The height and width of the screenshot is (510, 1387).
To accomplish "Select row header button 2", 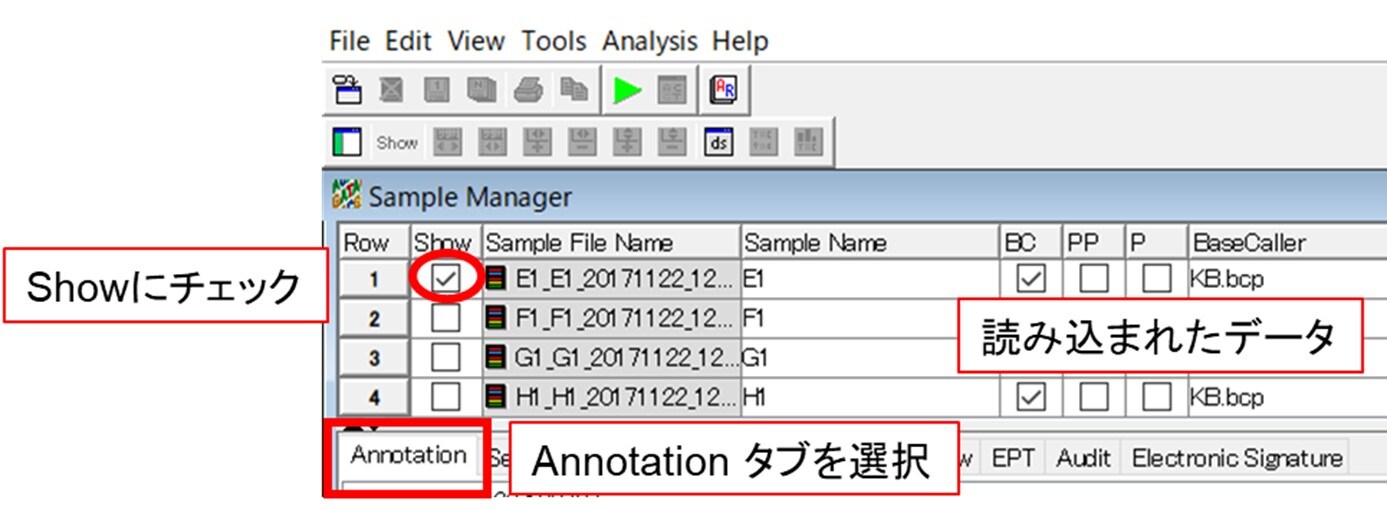I will coord(374,319).
